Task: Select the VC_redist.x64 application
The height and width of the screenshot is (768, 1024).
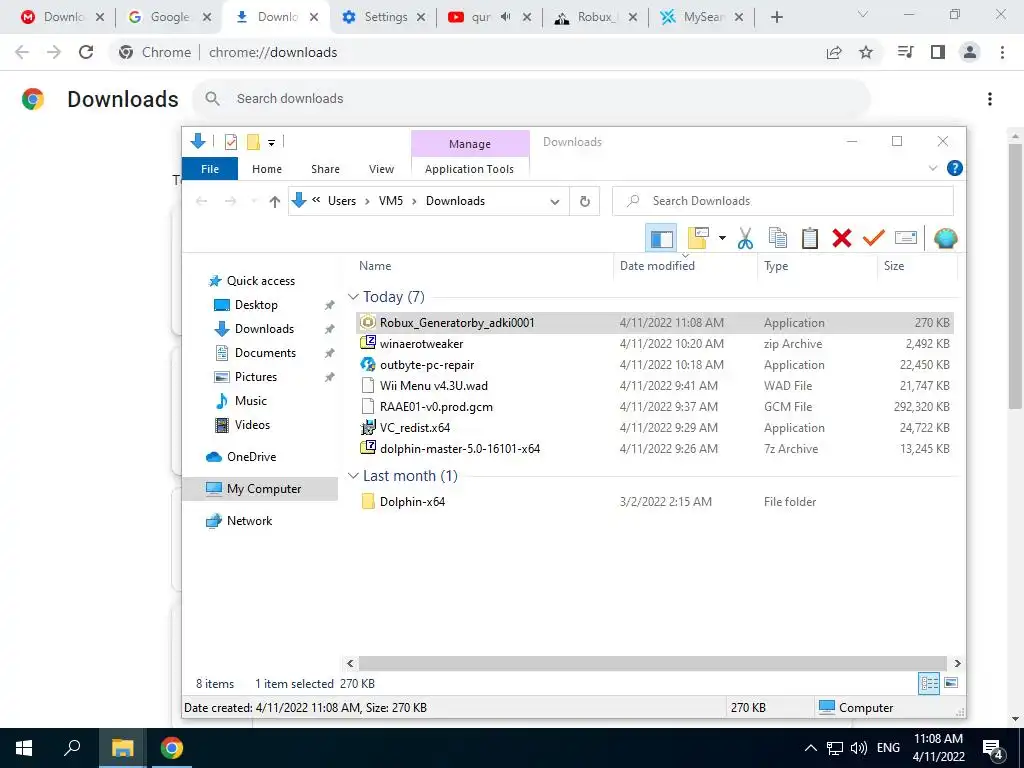Action: (654, 428)
